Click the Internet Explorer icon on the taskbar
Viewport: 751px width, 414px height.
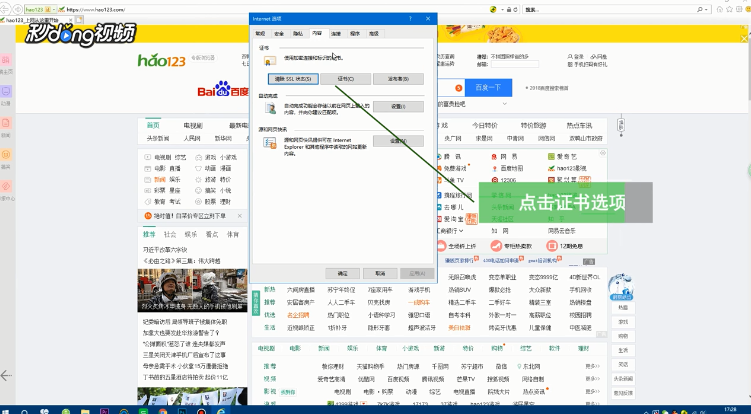tap(221, 411)
